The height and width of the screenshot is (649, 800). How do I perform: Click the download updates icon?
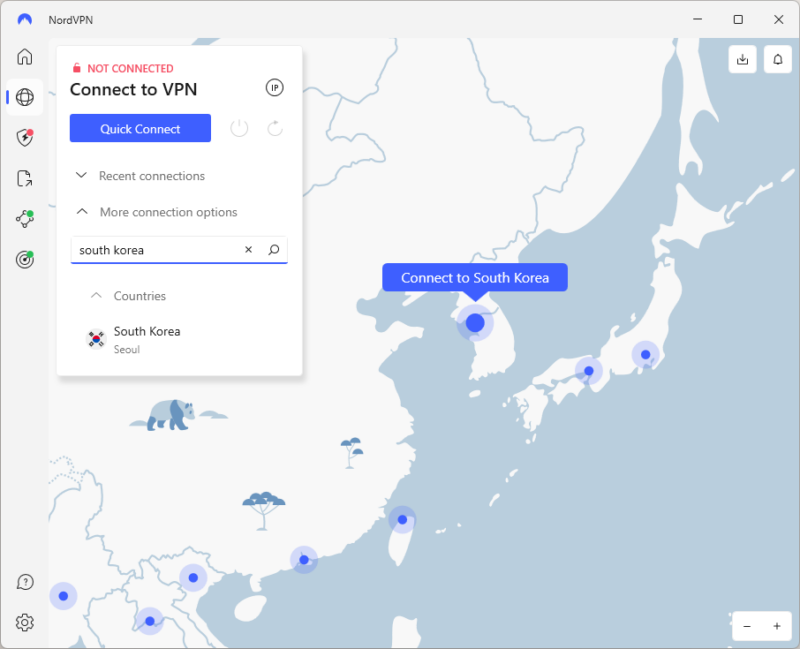click(742, 60)
